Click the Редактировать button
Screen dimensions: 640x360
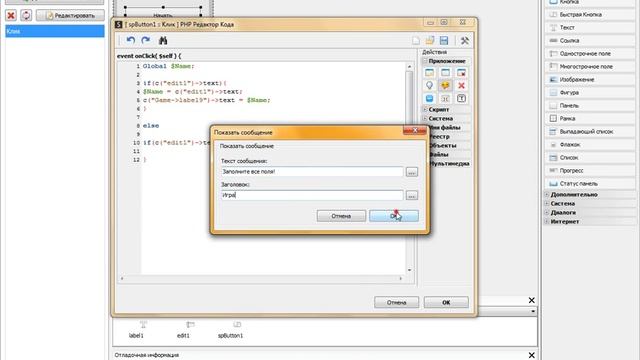tap(70, 16)
